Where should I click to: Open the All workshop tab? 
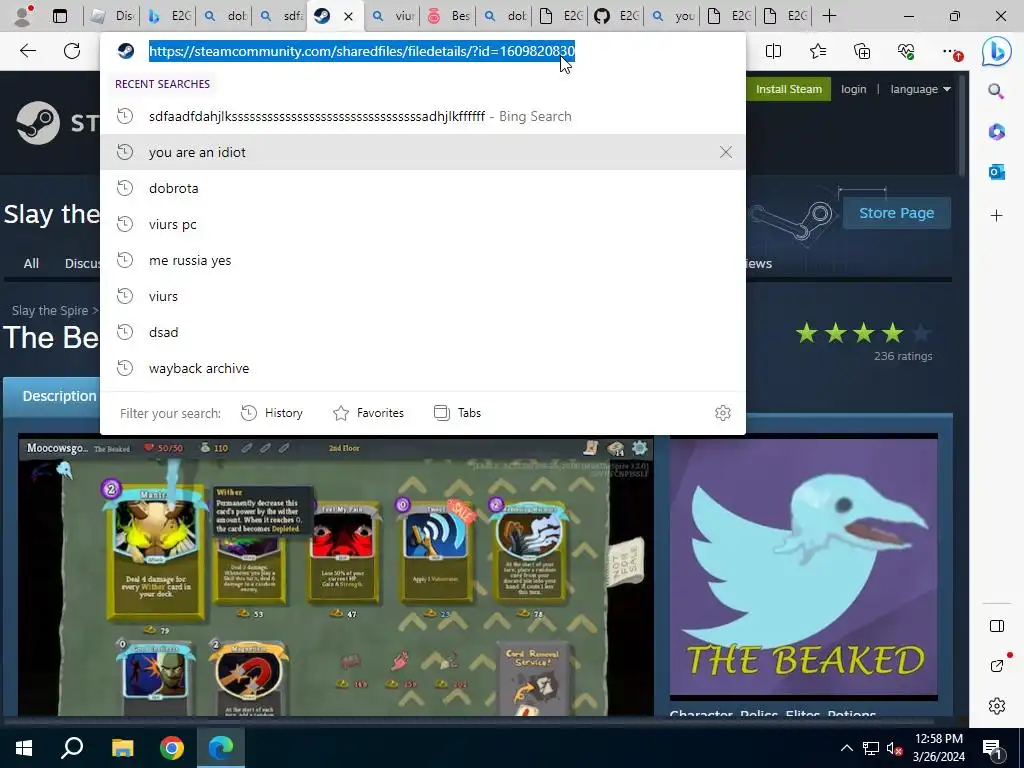[x=31, y=263]
